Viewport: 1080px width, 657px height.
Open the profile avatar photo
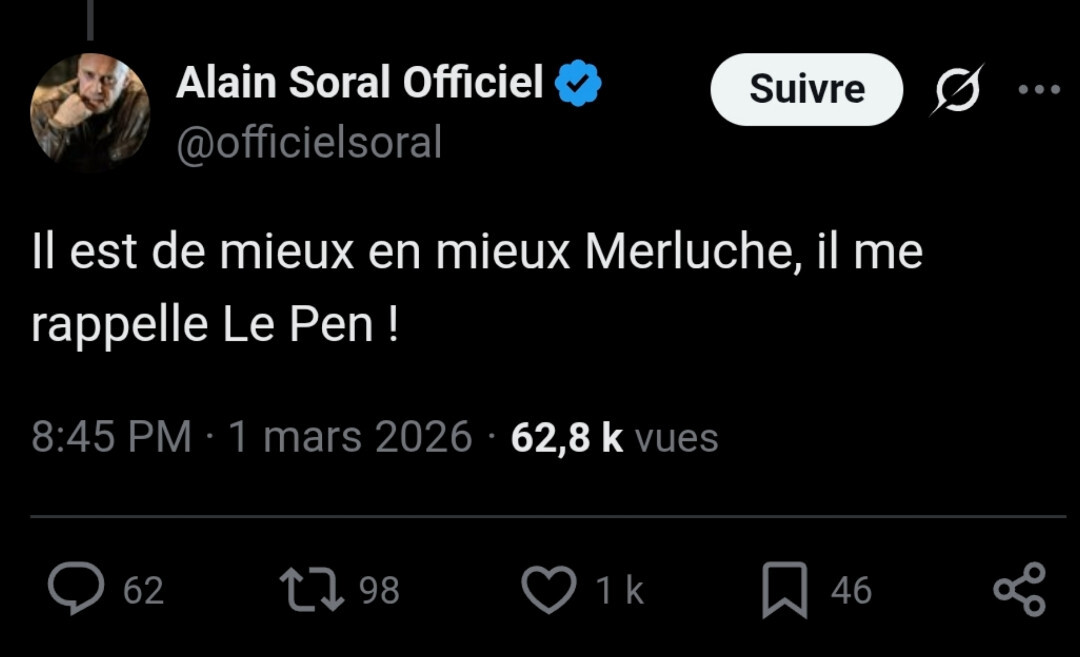[90, 109]
